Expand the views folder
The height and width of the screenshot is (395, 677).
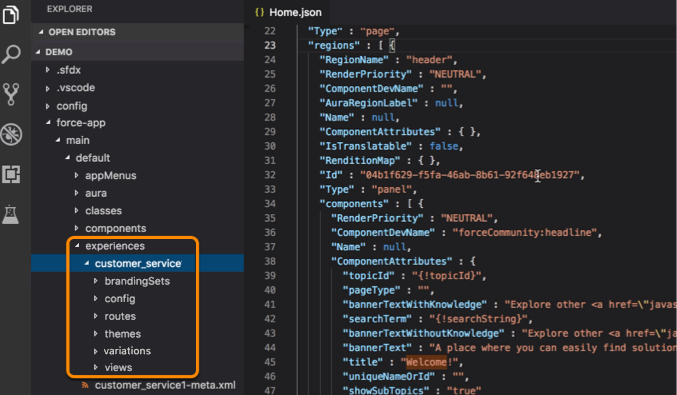(96, 367)
